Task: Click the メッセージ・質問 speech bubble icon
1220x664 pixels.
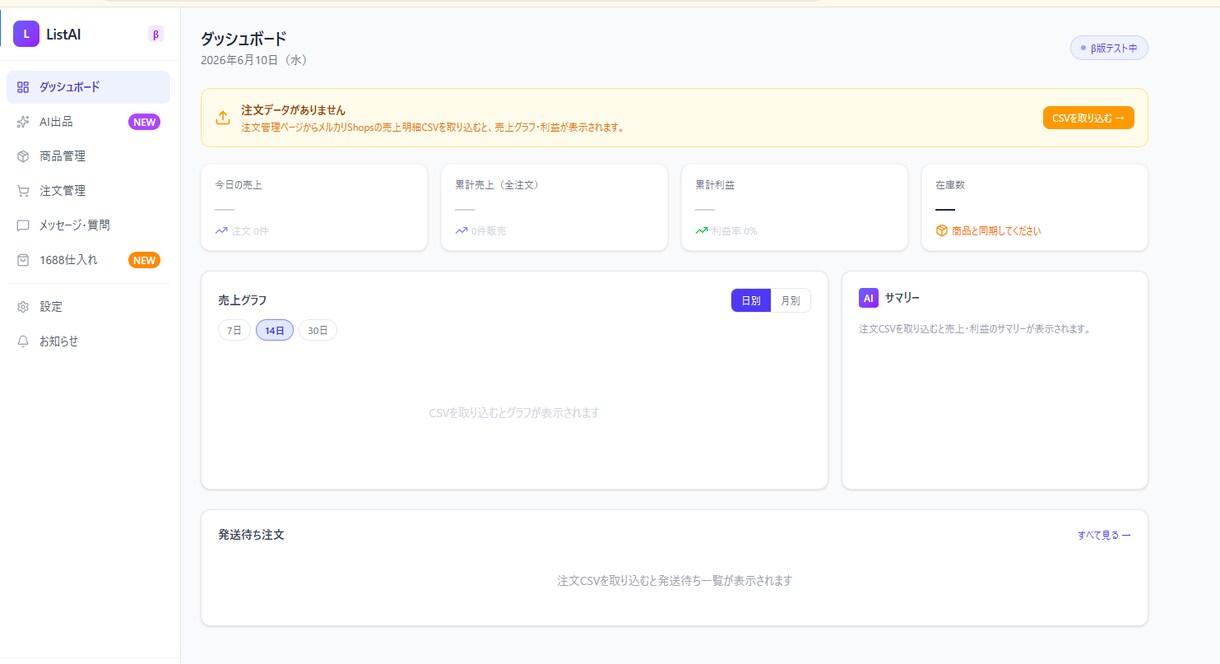Action: point(23,226)
